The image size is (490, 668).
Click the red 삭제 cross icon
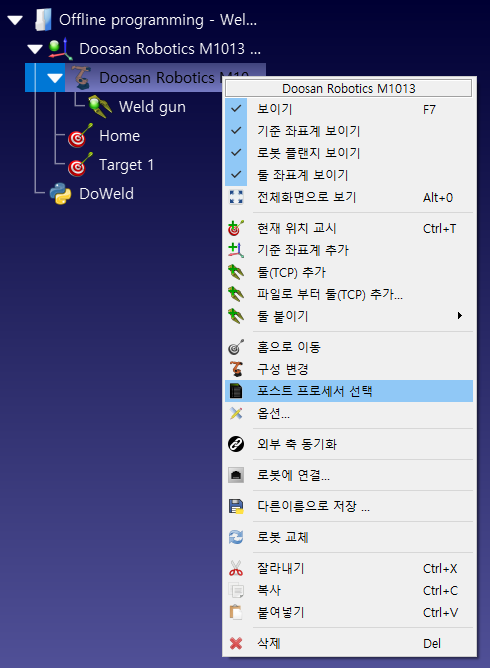[236, 643]
